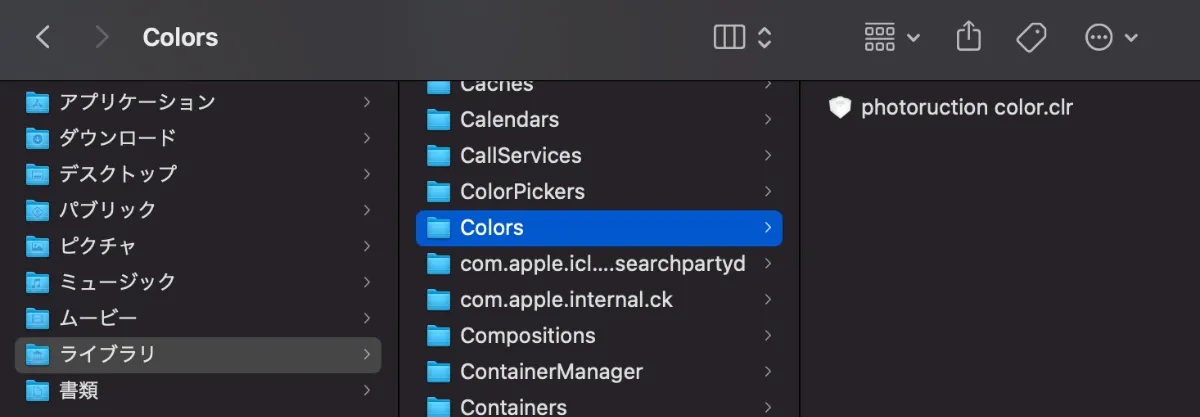Select the ダウンロード folder icon
Image resolution: width=1200 pixels, height=417 pixels.
click(x=38, y=138)
